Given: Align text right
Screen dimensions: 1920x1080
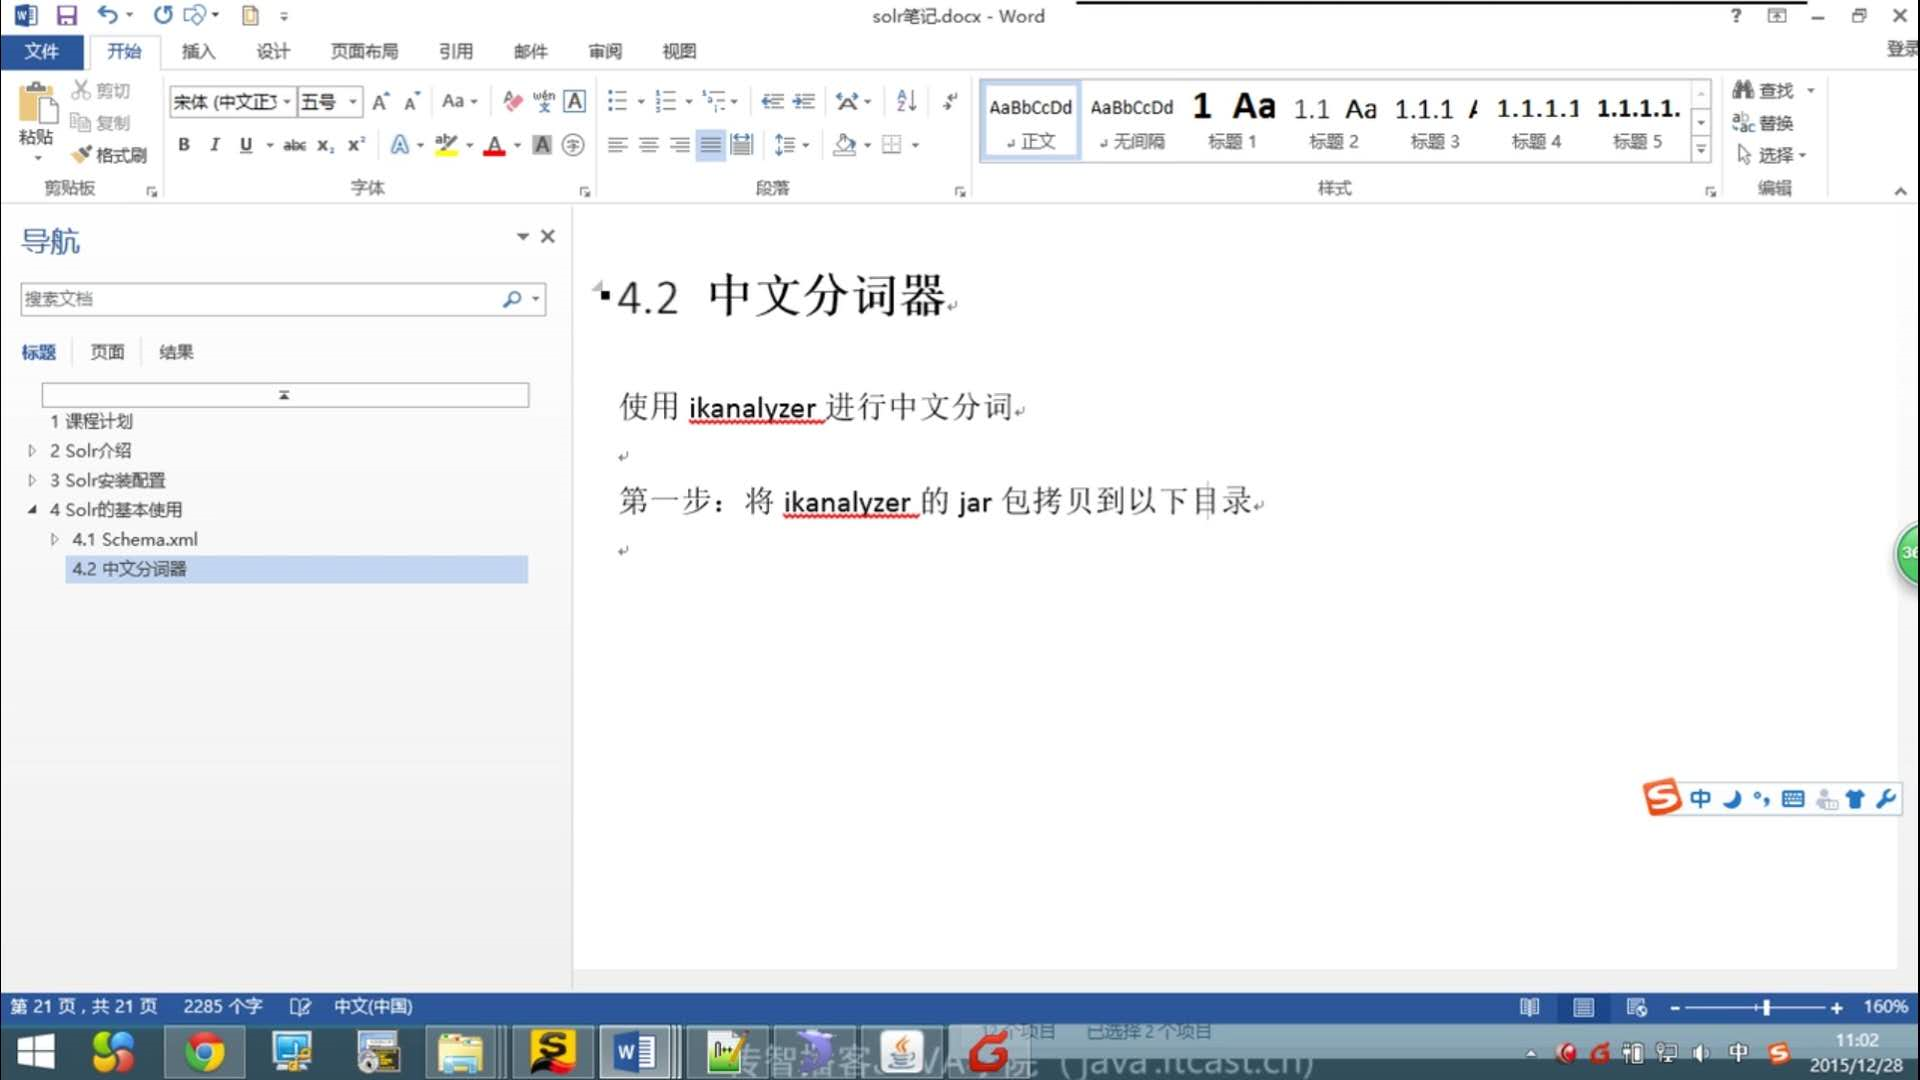Looking at the screenshot, I should (679, 145).
